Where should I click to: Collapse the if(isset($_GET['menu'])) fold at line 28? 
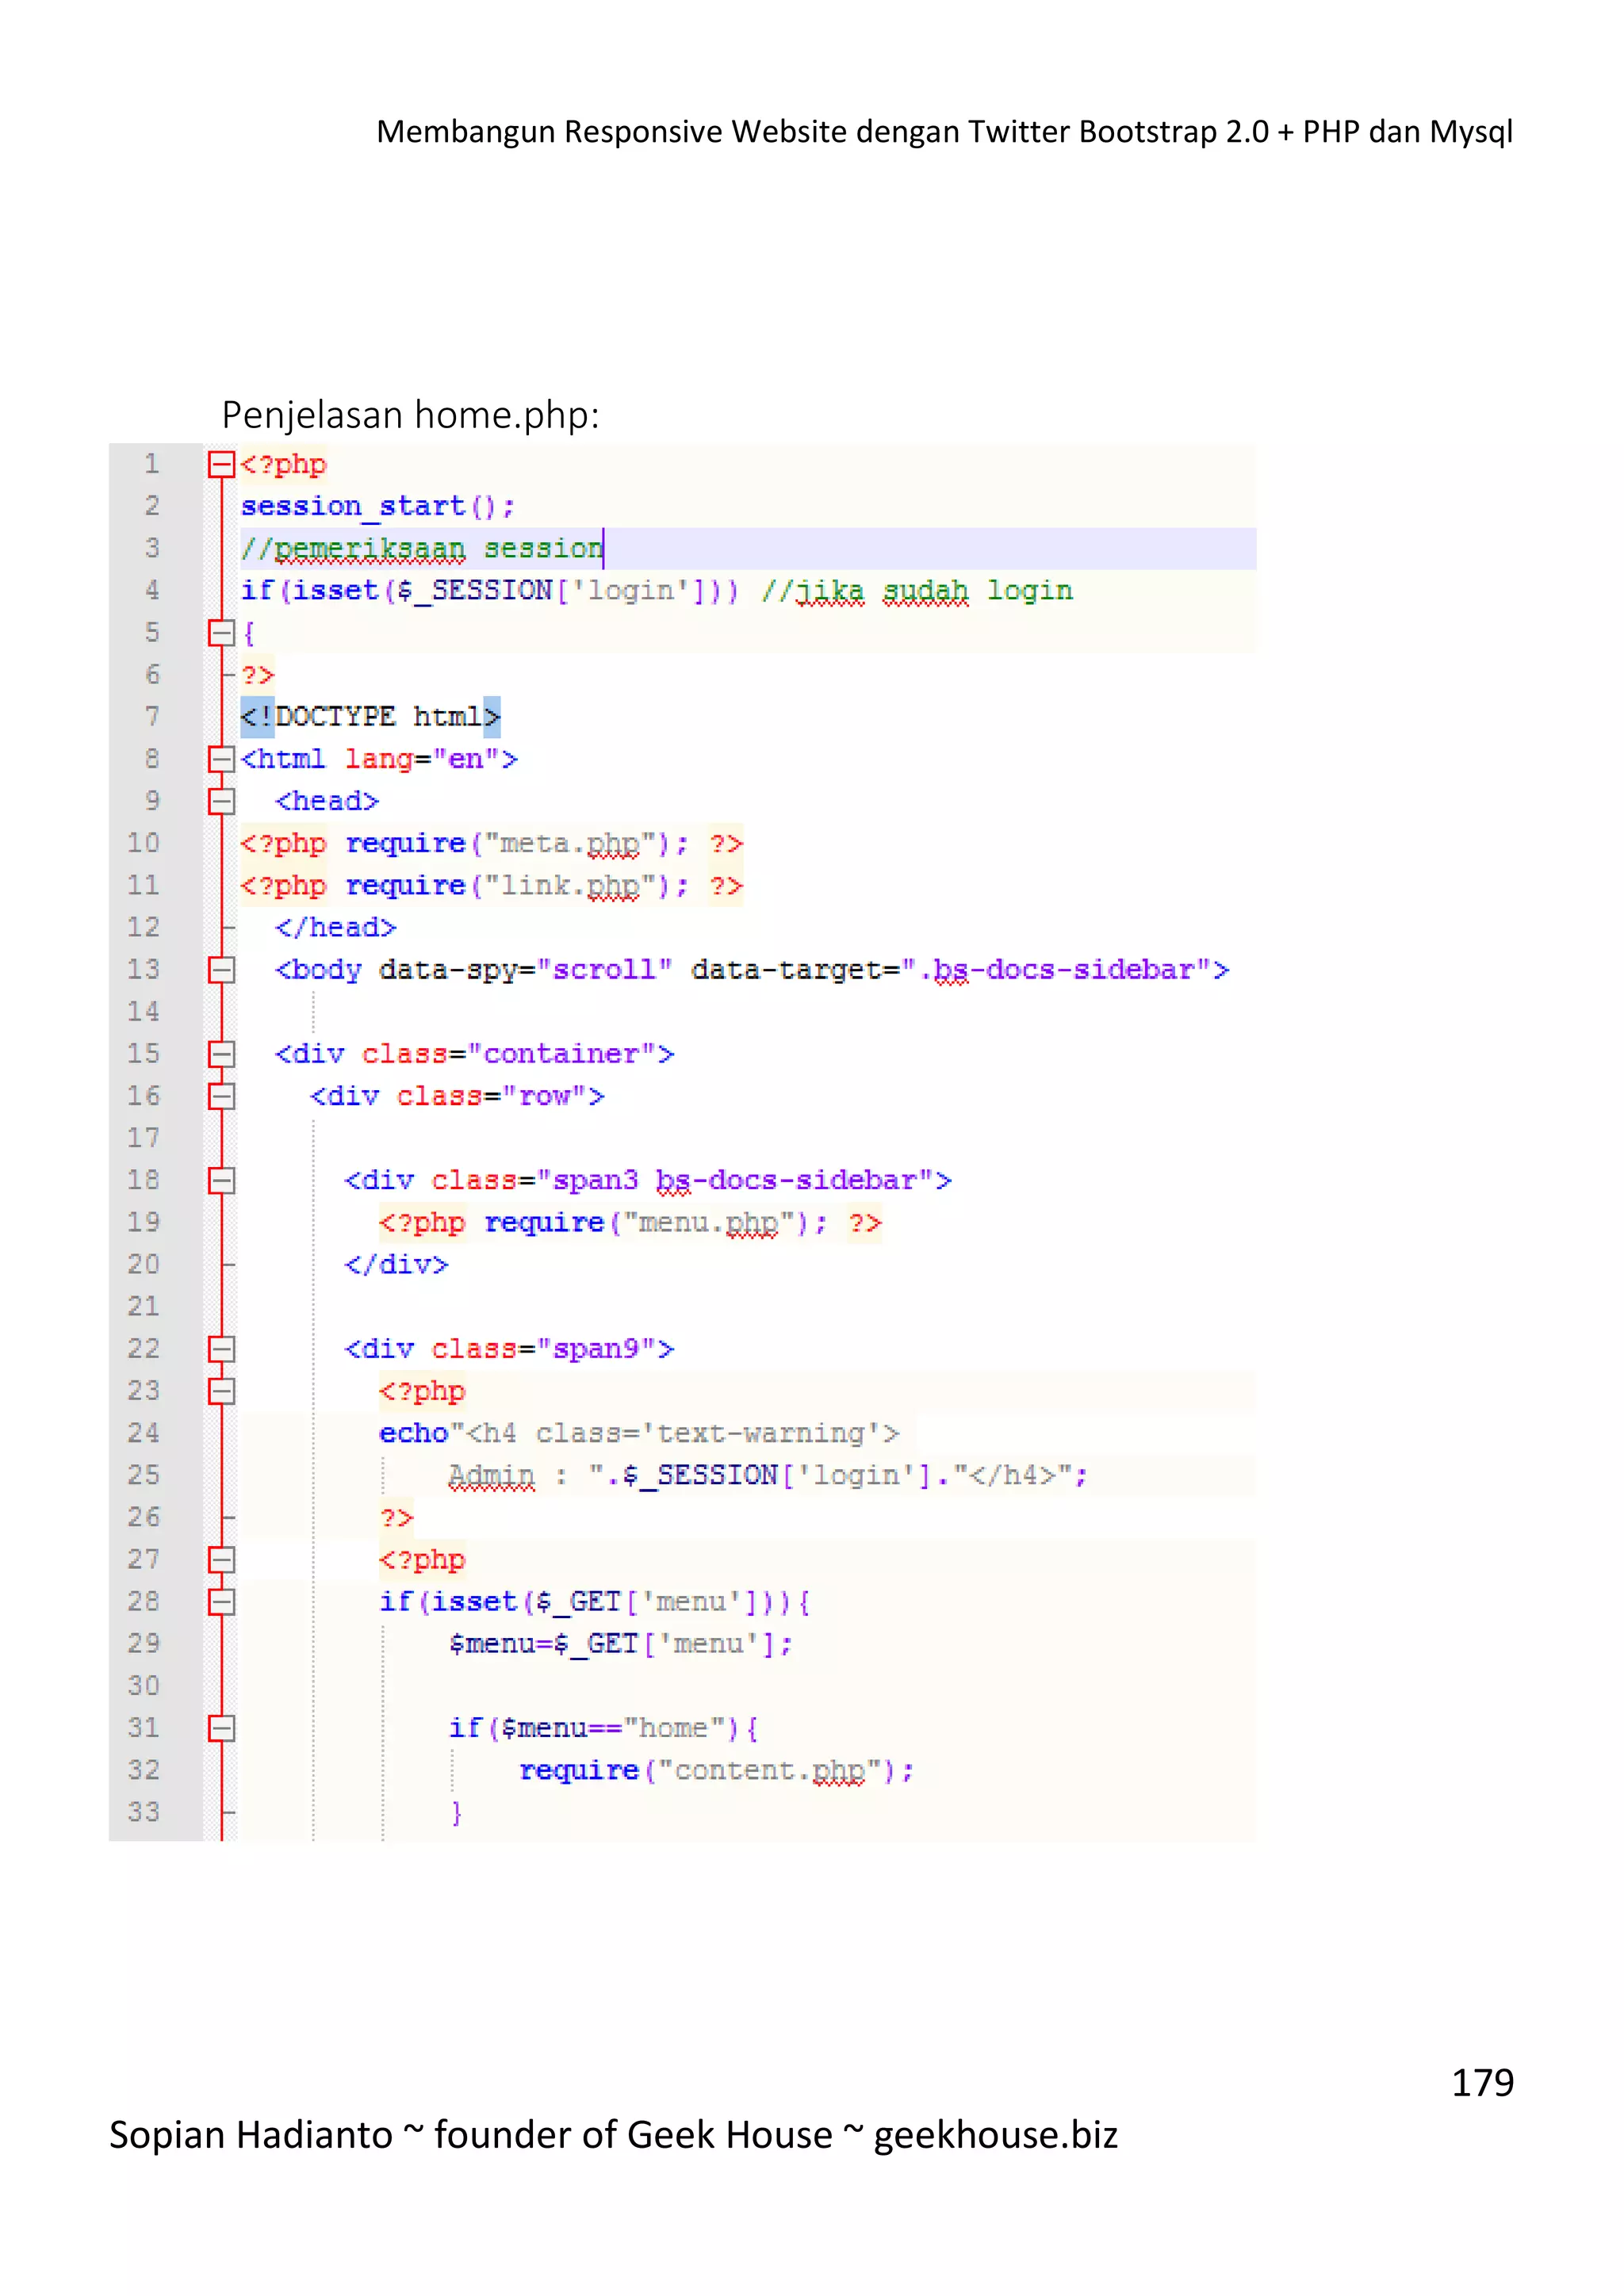coord(221,1602)
